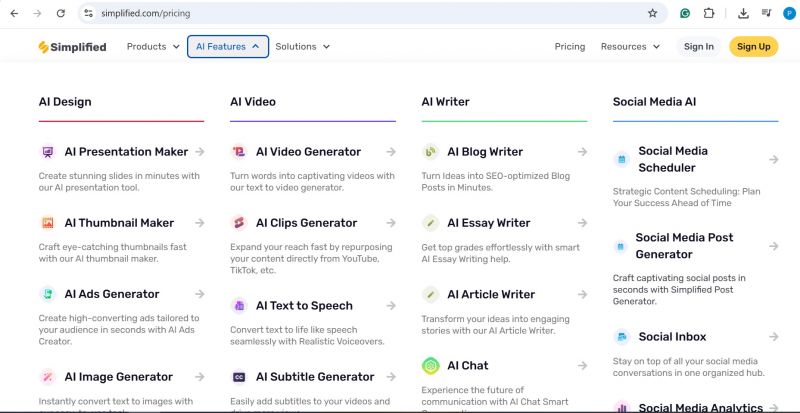Go back using browser back arrow
Screen dimensions: 800x413
coord(14,13)
